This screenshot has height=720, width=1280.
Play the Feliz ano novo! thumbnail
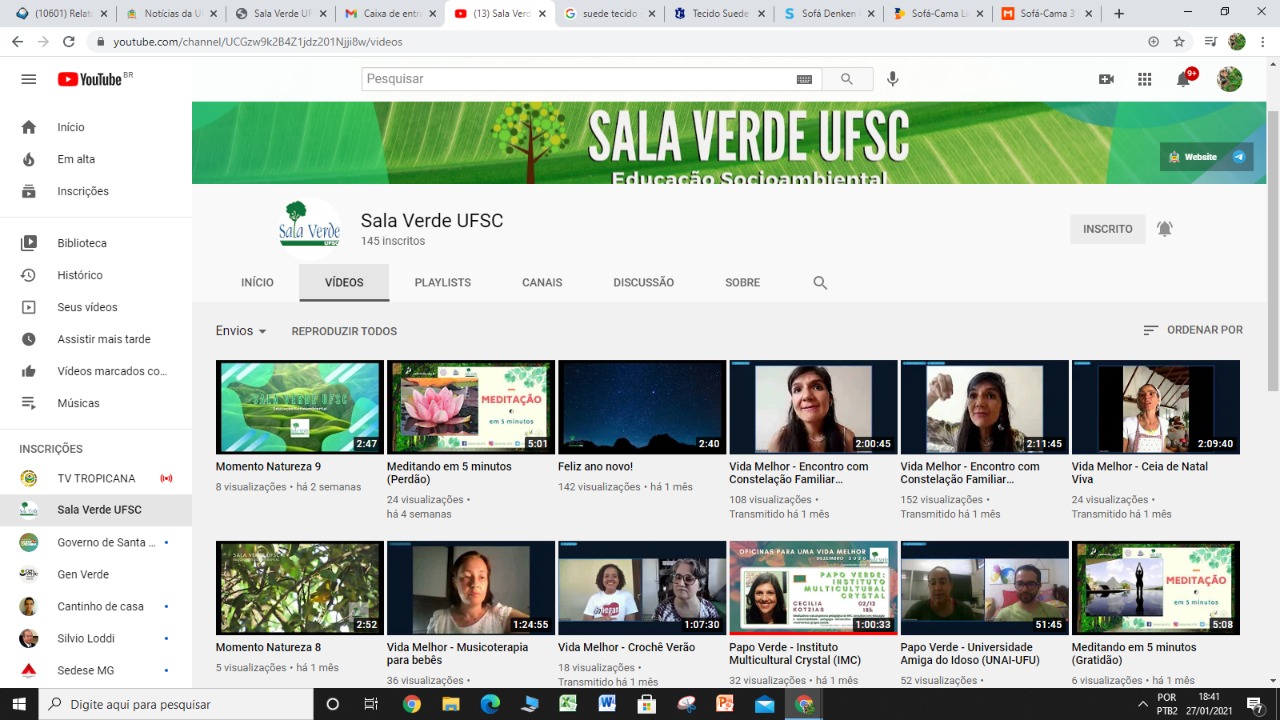point(642,407)
